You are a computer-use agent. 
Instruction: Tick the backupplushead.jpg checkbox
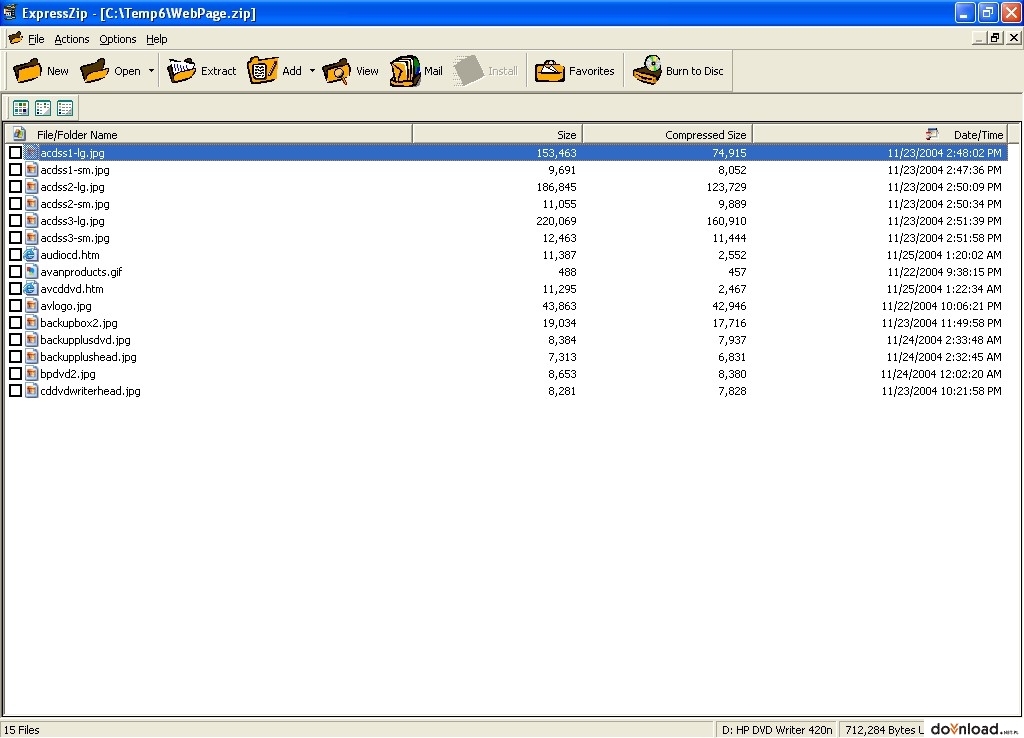(15, 356)
